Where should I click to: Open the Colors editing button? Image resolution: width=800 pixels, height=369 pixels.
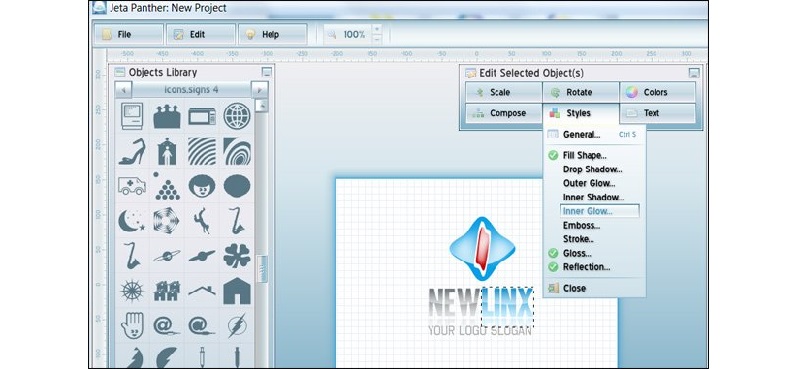pyautogui.click(x=658, y=92)
